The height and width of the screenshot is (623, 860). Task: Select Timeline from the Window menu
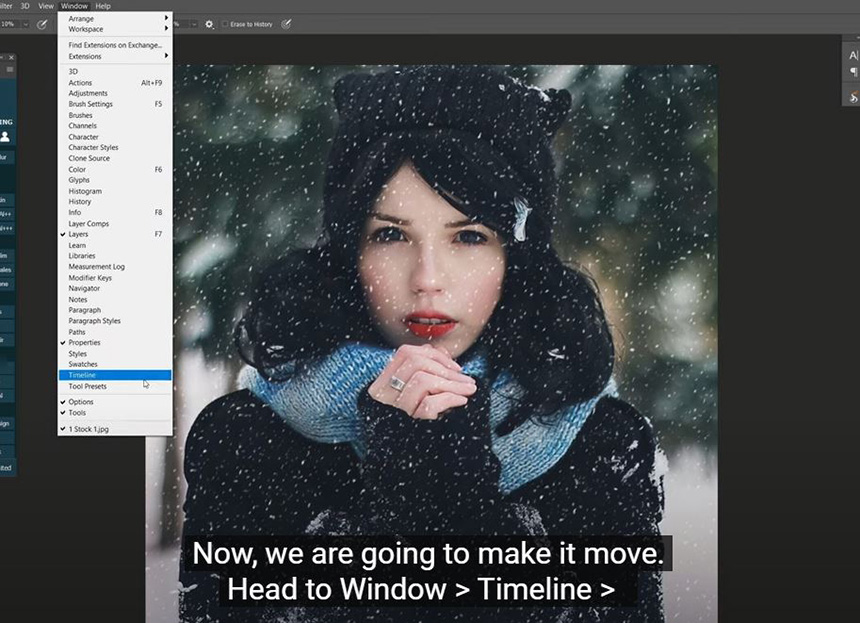pos(82,375)
